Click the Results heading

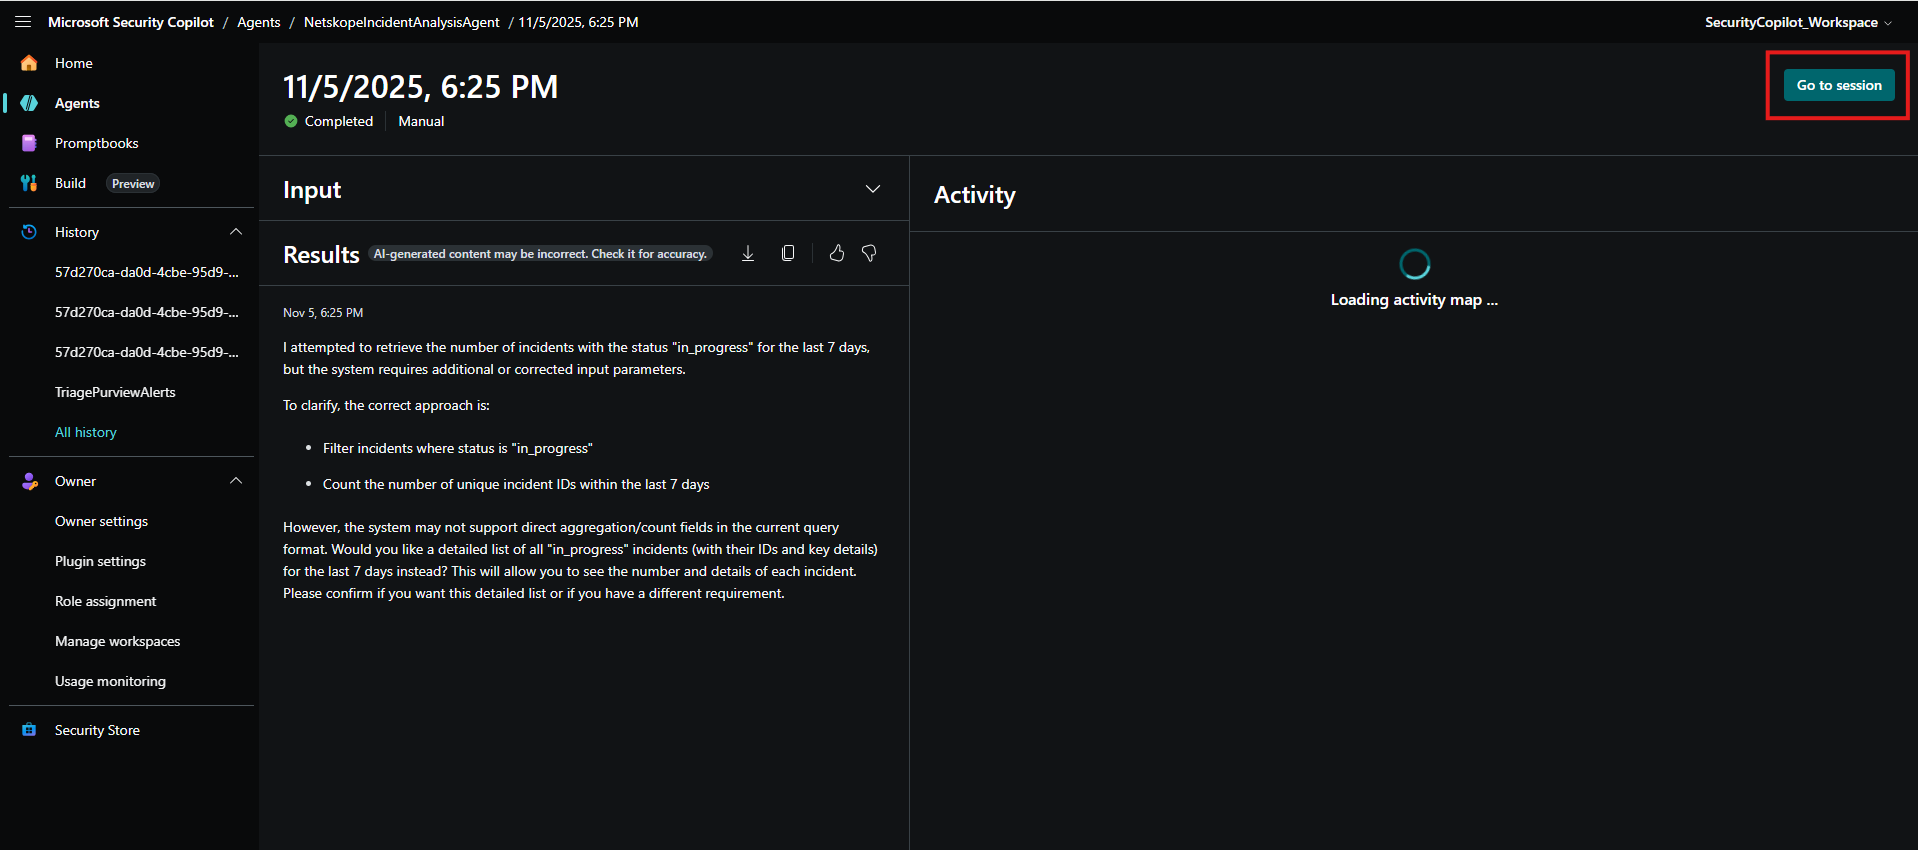[321, 254]
